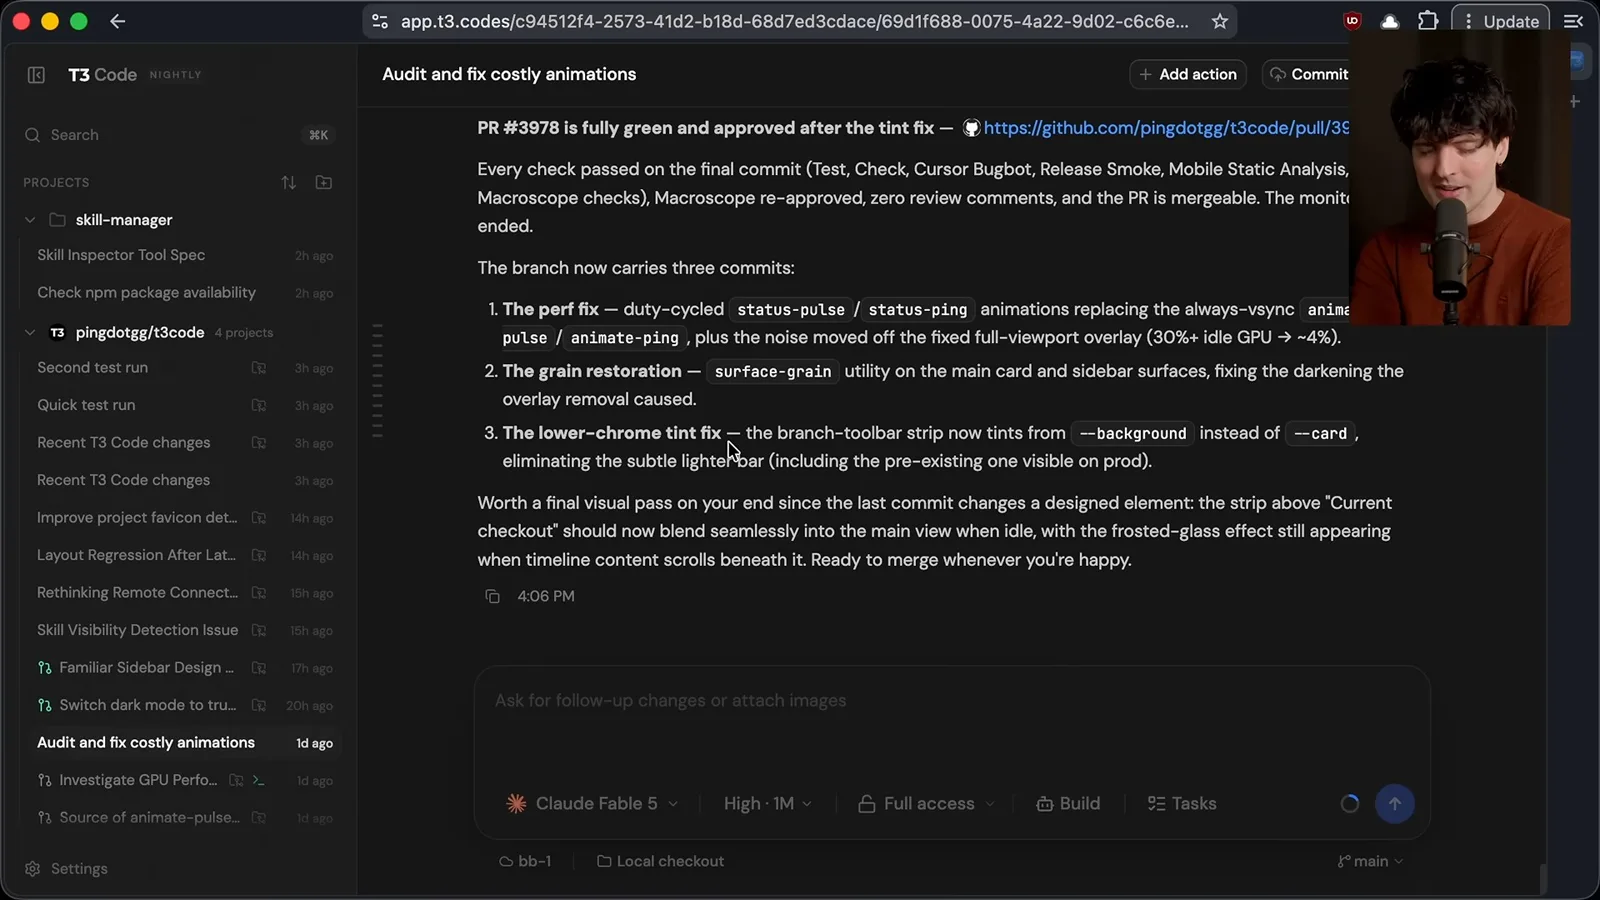This screenshot has height=900, width=1600.
Task: Click the add project folder icon
Action: [324, 183]
